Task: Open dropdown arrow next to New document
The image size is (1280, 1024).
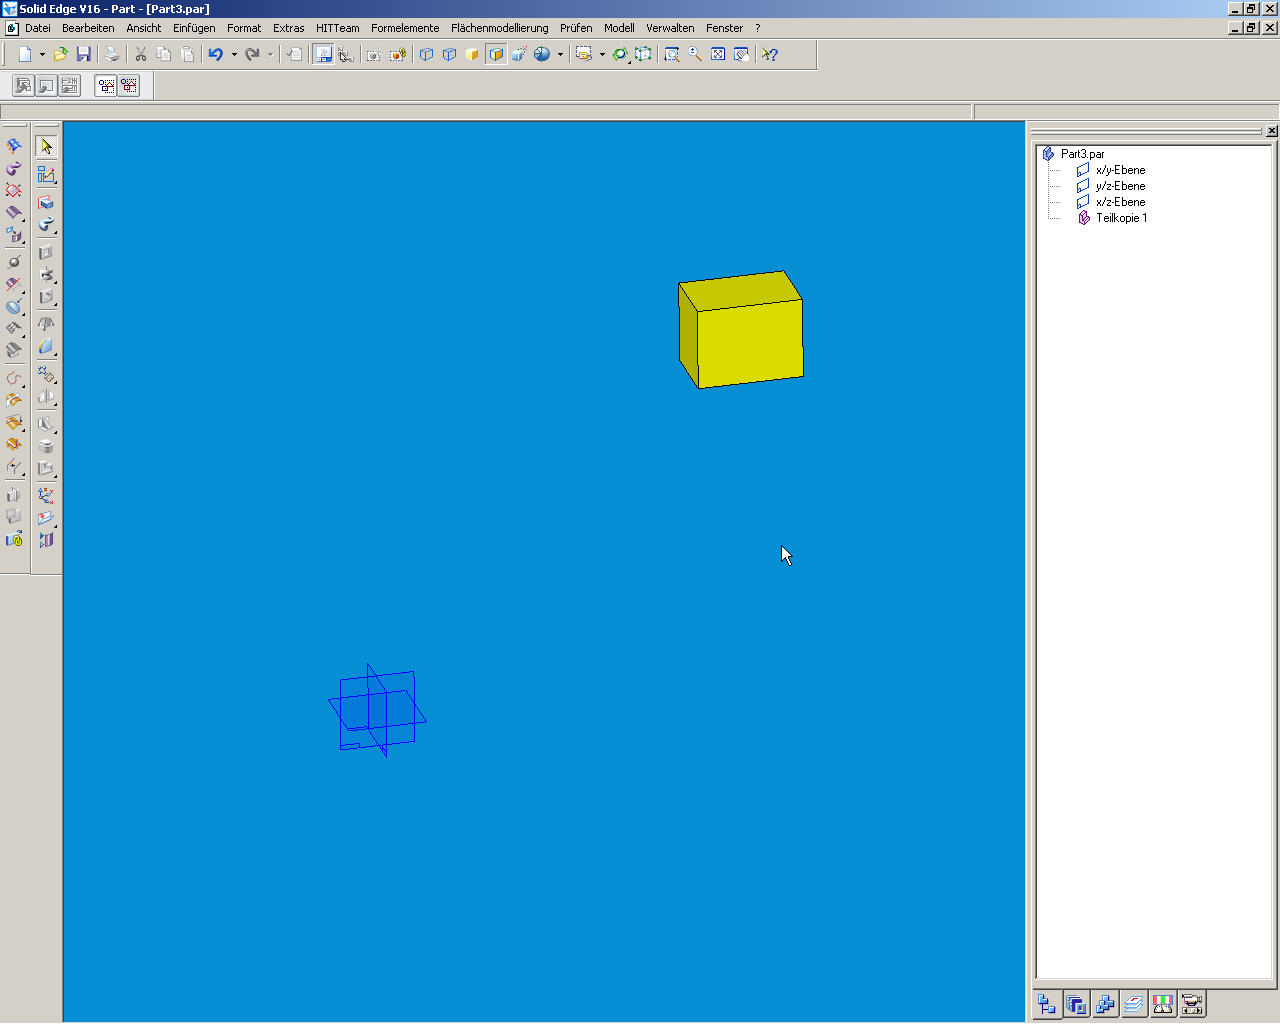Action: [42, 54]
